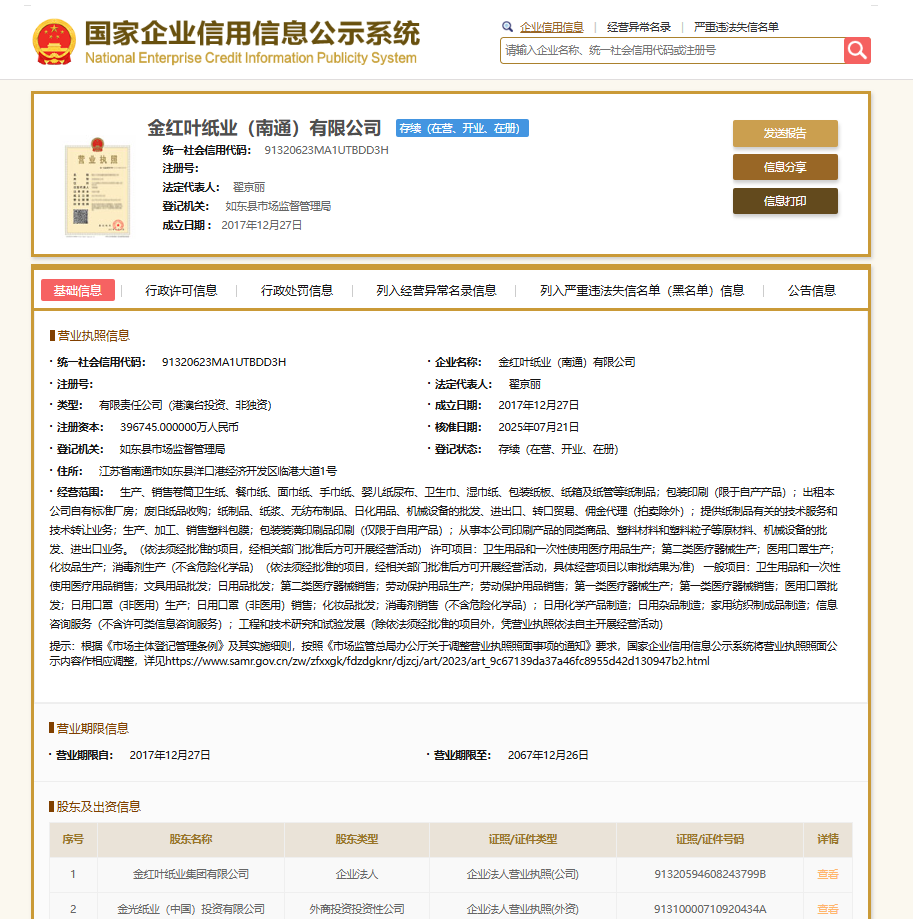Click 查看 for shareholder 金红叶纸业集团有限公司
This screenshot has height=919, width=913.
[827, 874]
